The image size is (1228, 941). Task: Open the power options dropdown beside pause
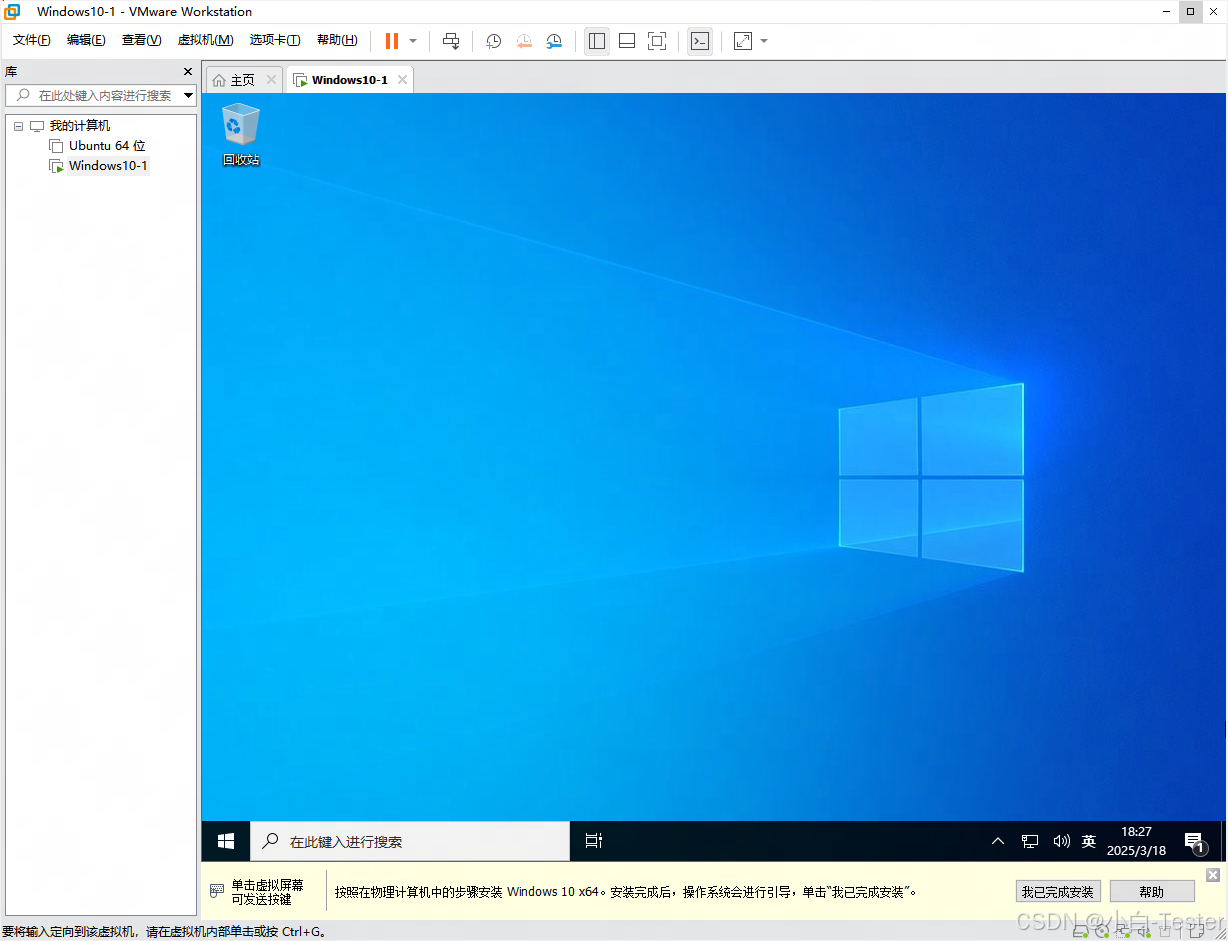(413, 41)
